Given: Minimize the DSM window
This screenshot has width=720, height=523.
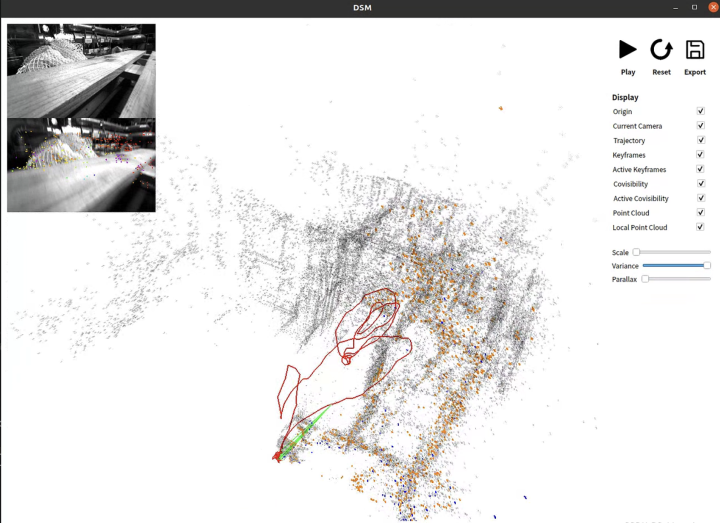Looking at the screenshot, I should coord(675,7).
